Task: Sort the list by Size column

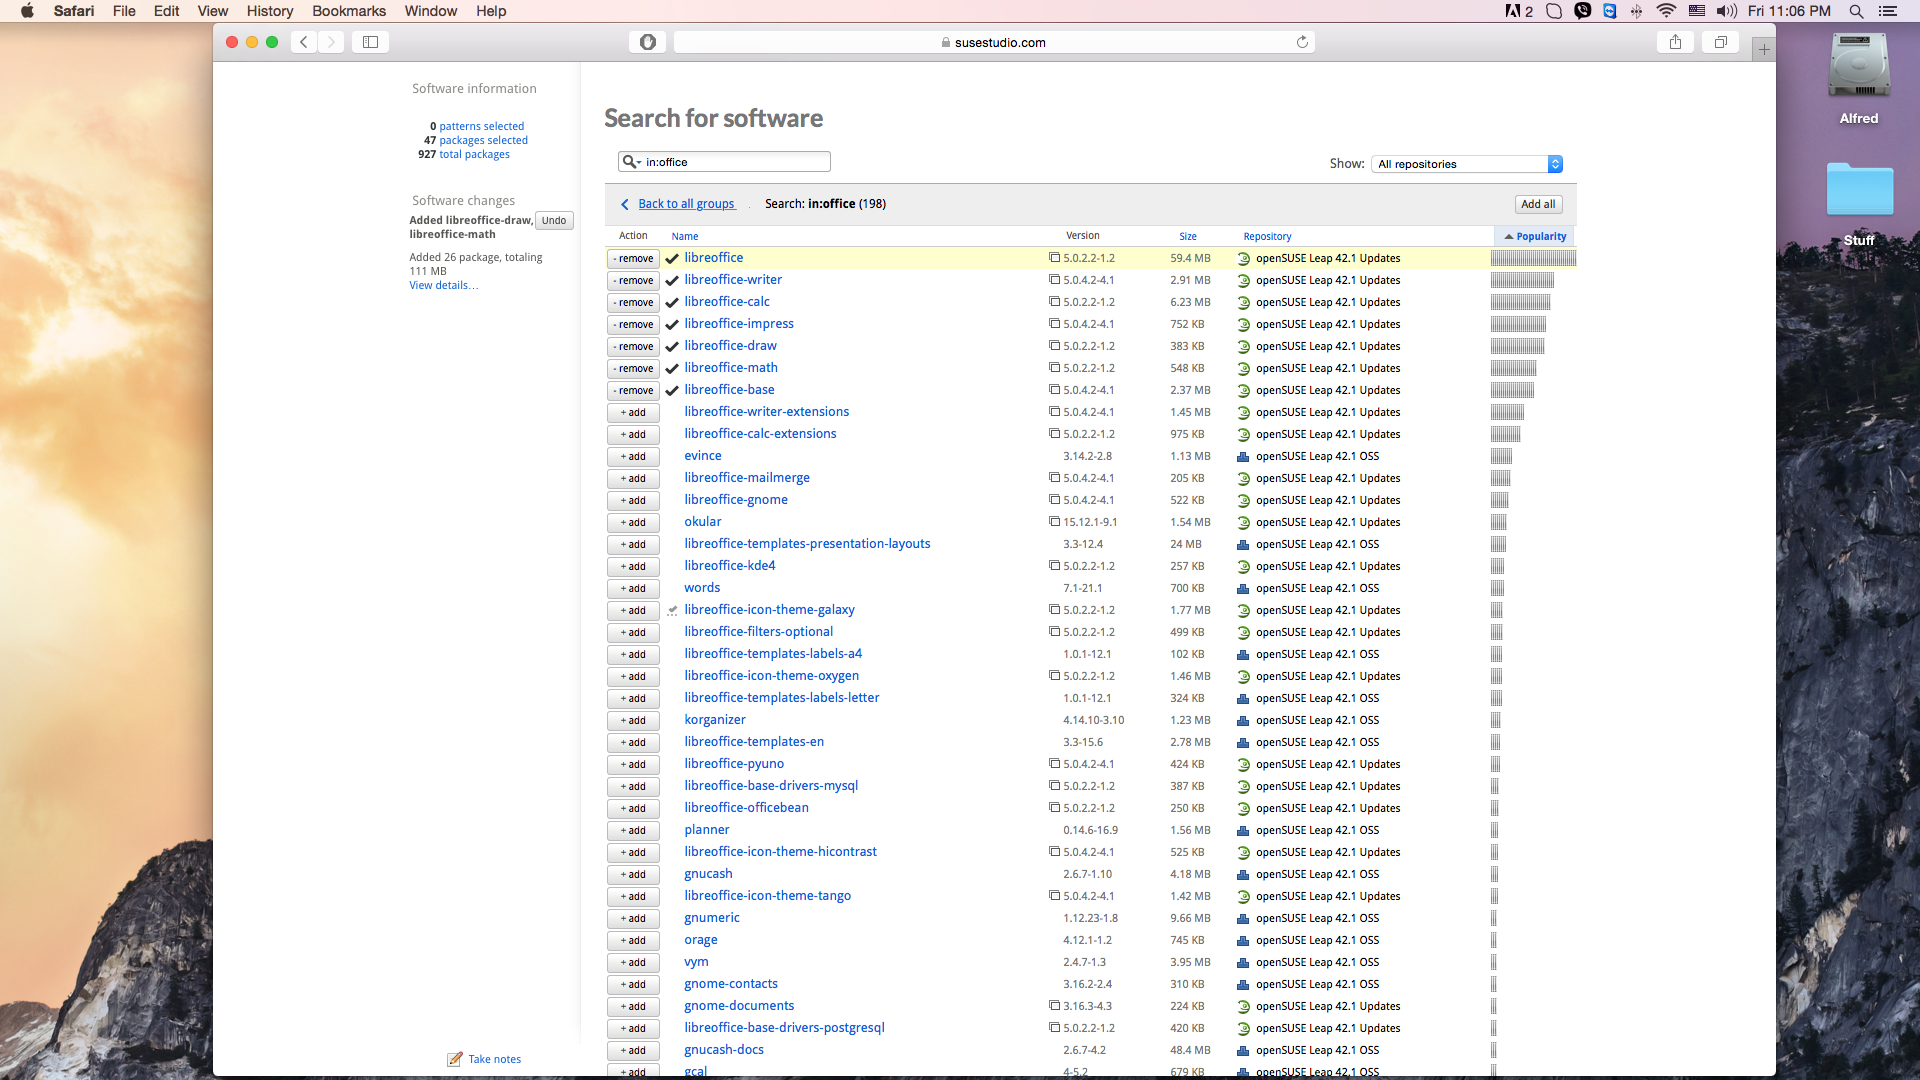Action: [1188, 236]
